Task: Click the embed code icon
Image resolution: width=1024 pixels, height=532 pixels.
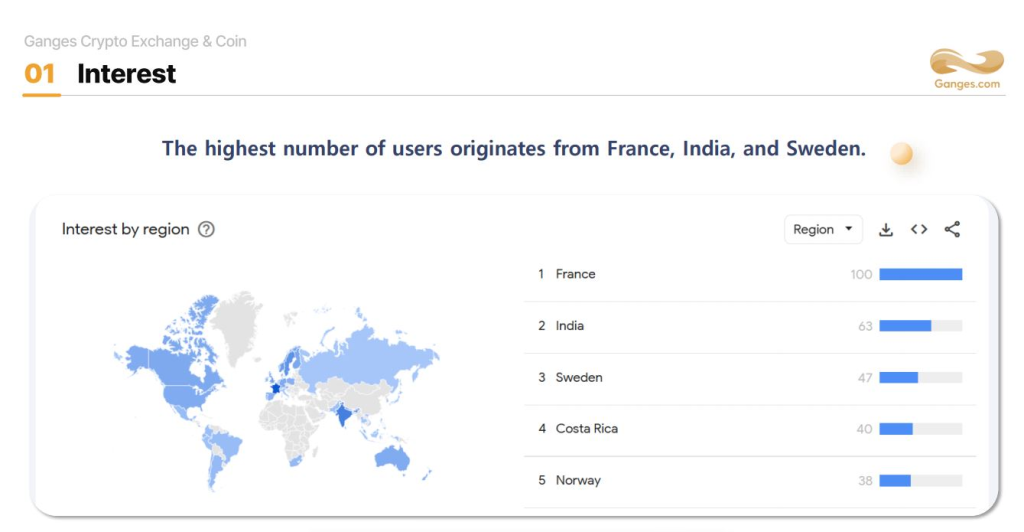Action: coord(919,230)
